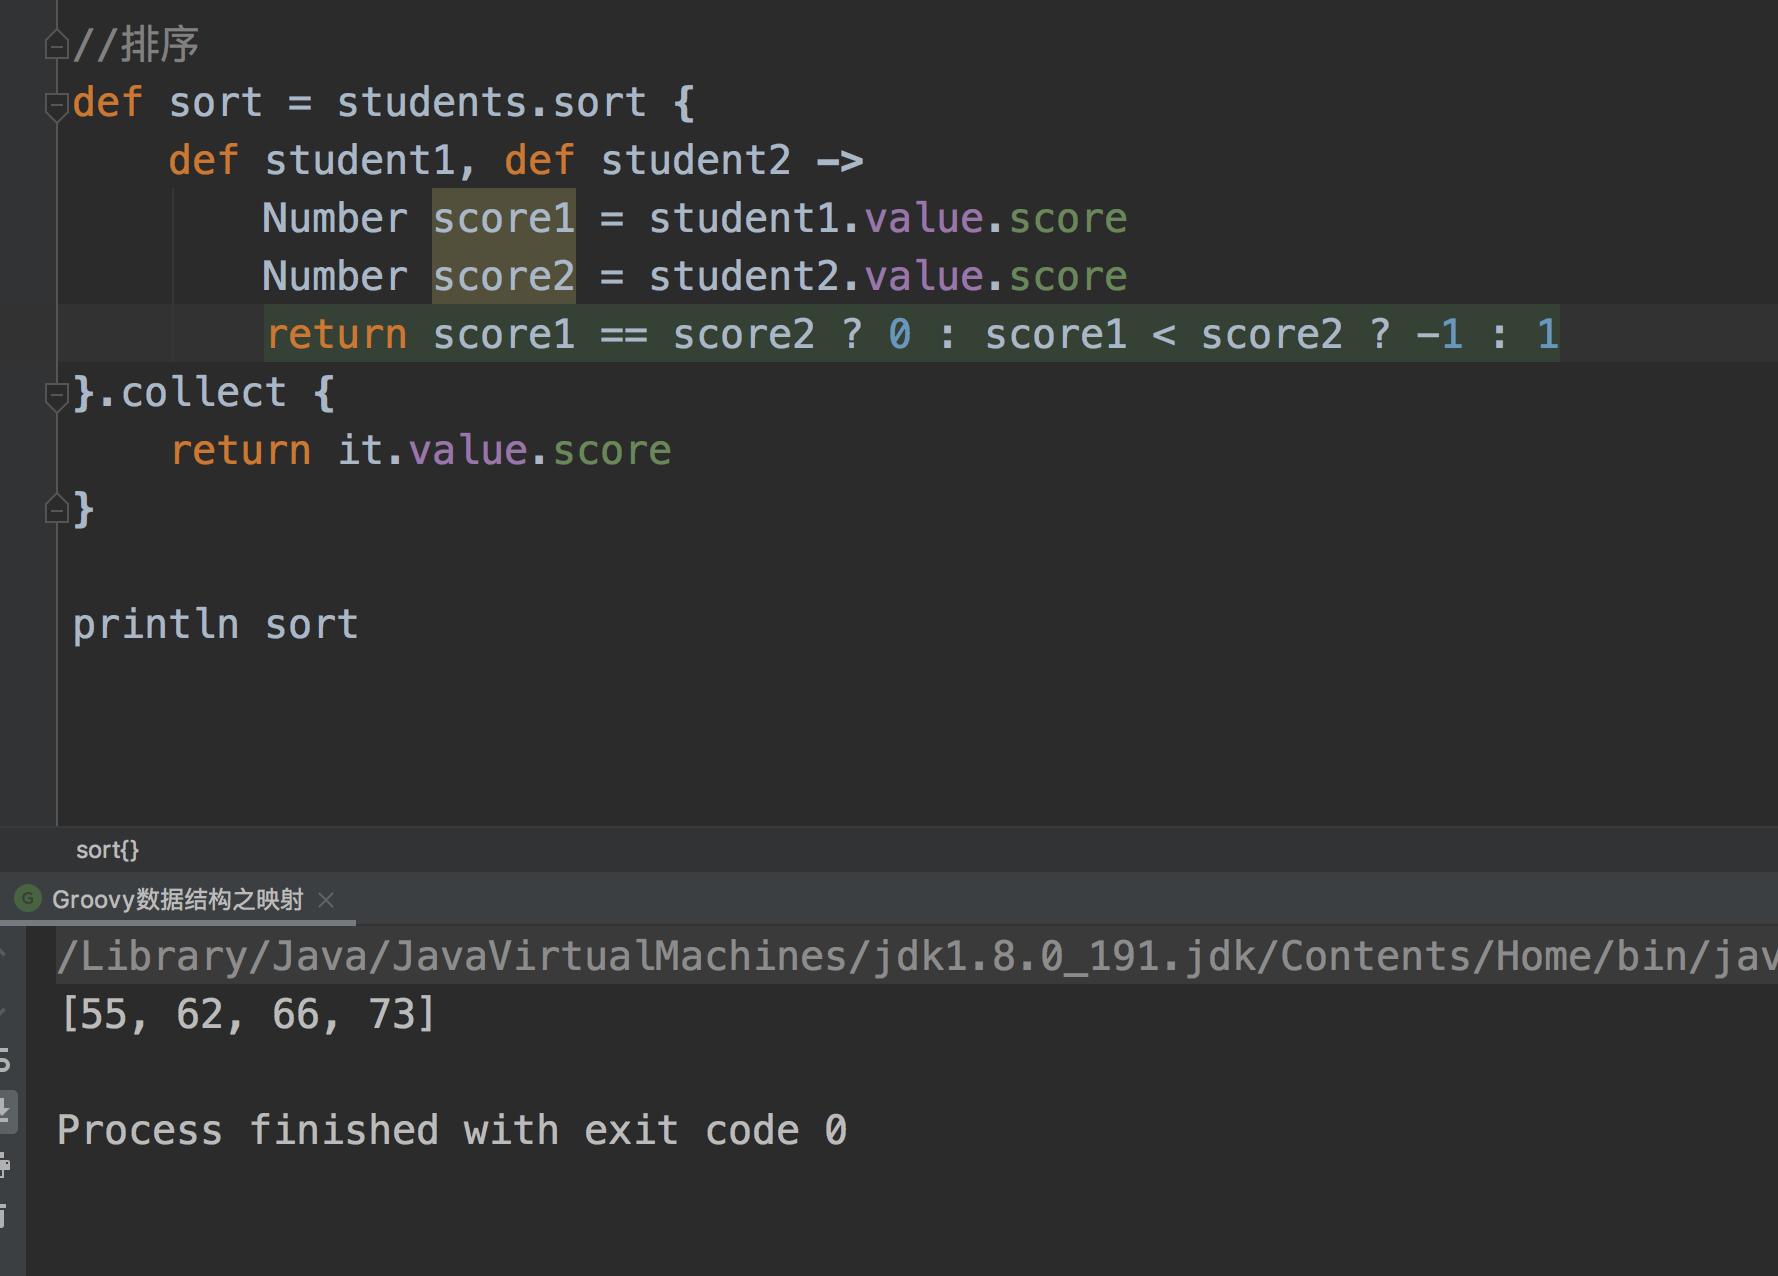Toggle fold marker at '}.collect {' line
This screenshot has height=1276, width=1778.
click(x=57, y=396)
